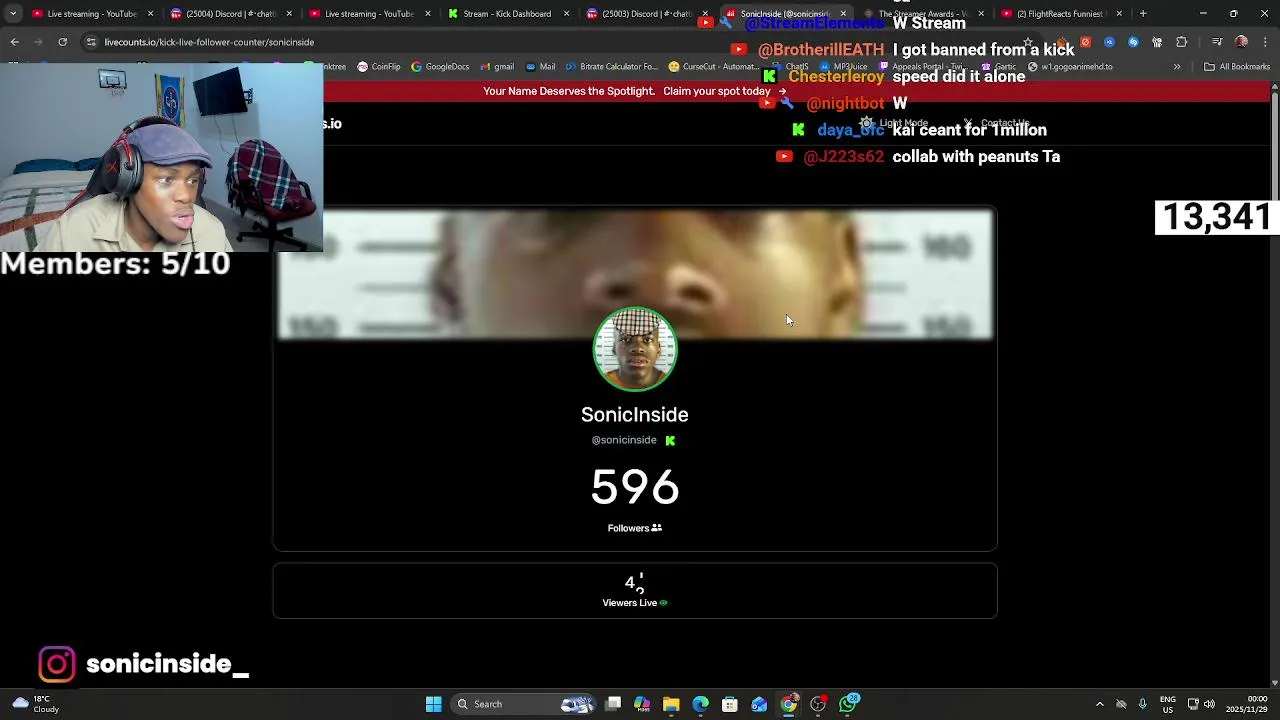Screen dimensions: 1280x720
Task: Bookmark this page with the star icon
Action: (x=1027, y=42)
